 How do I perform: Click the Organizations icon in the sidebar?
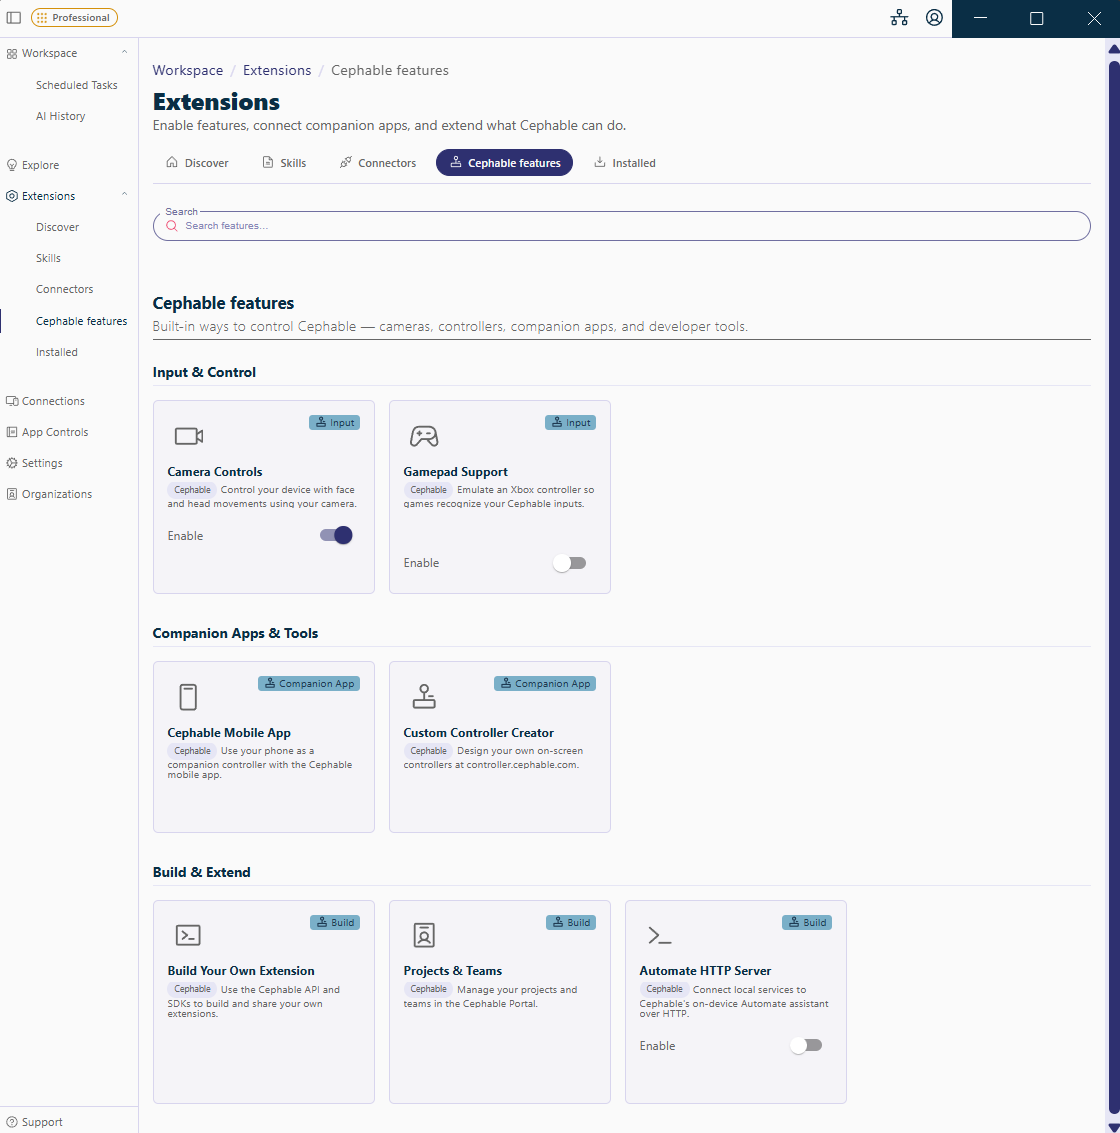click(12, 494)
